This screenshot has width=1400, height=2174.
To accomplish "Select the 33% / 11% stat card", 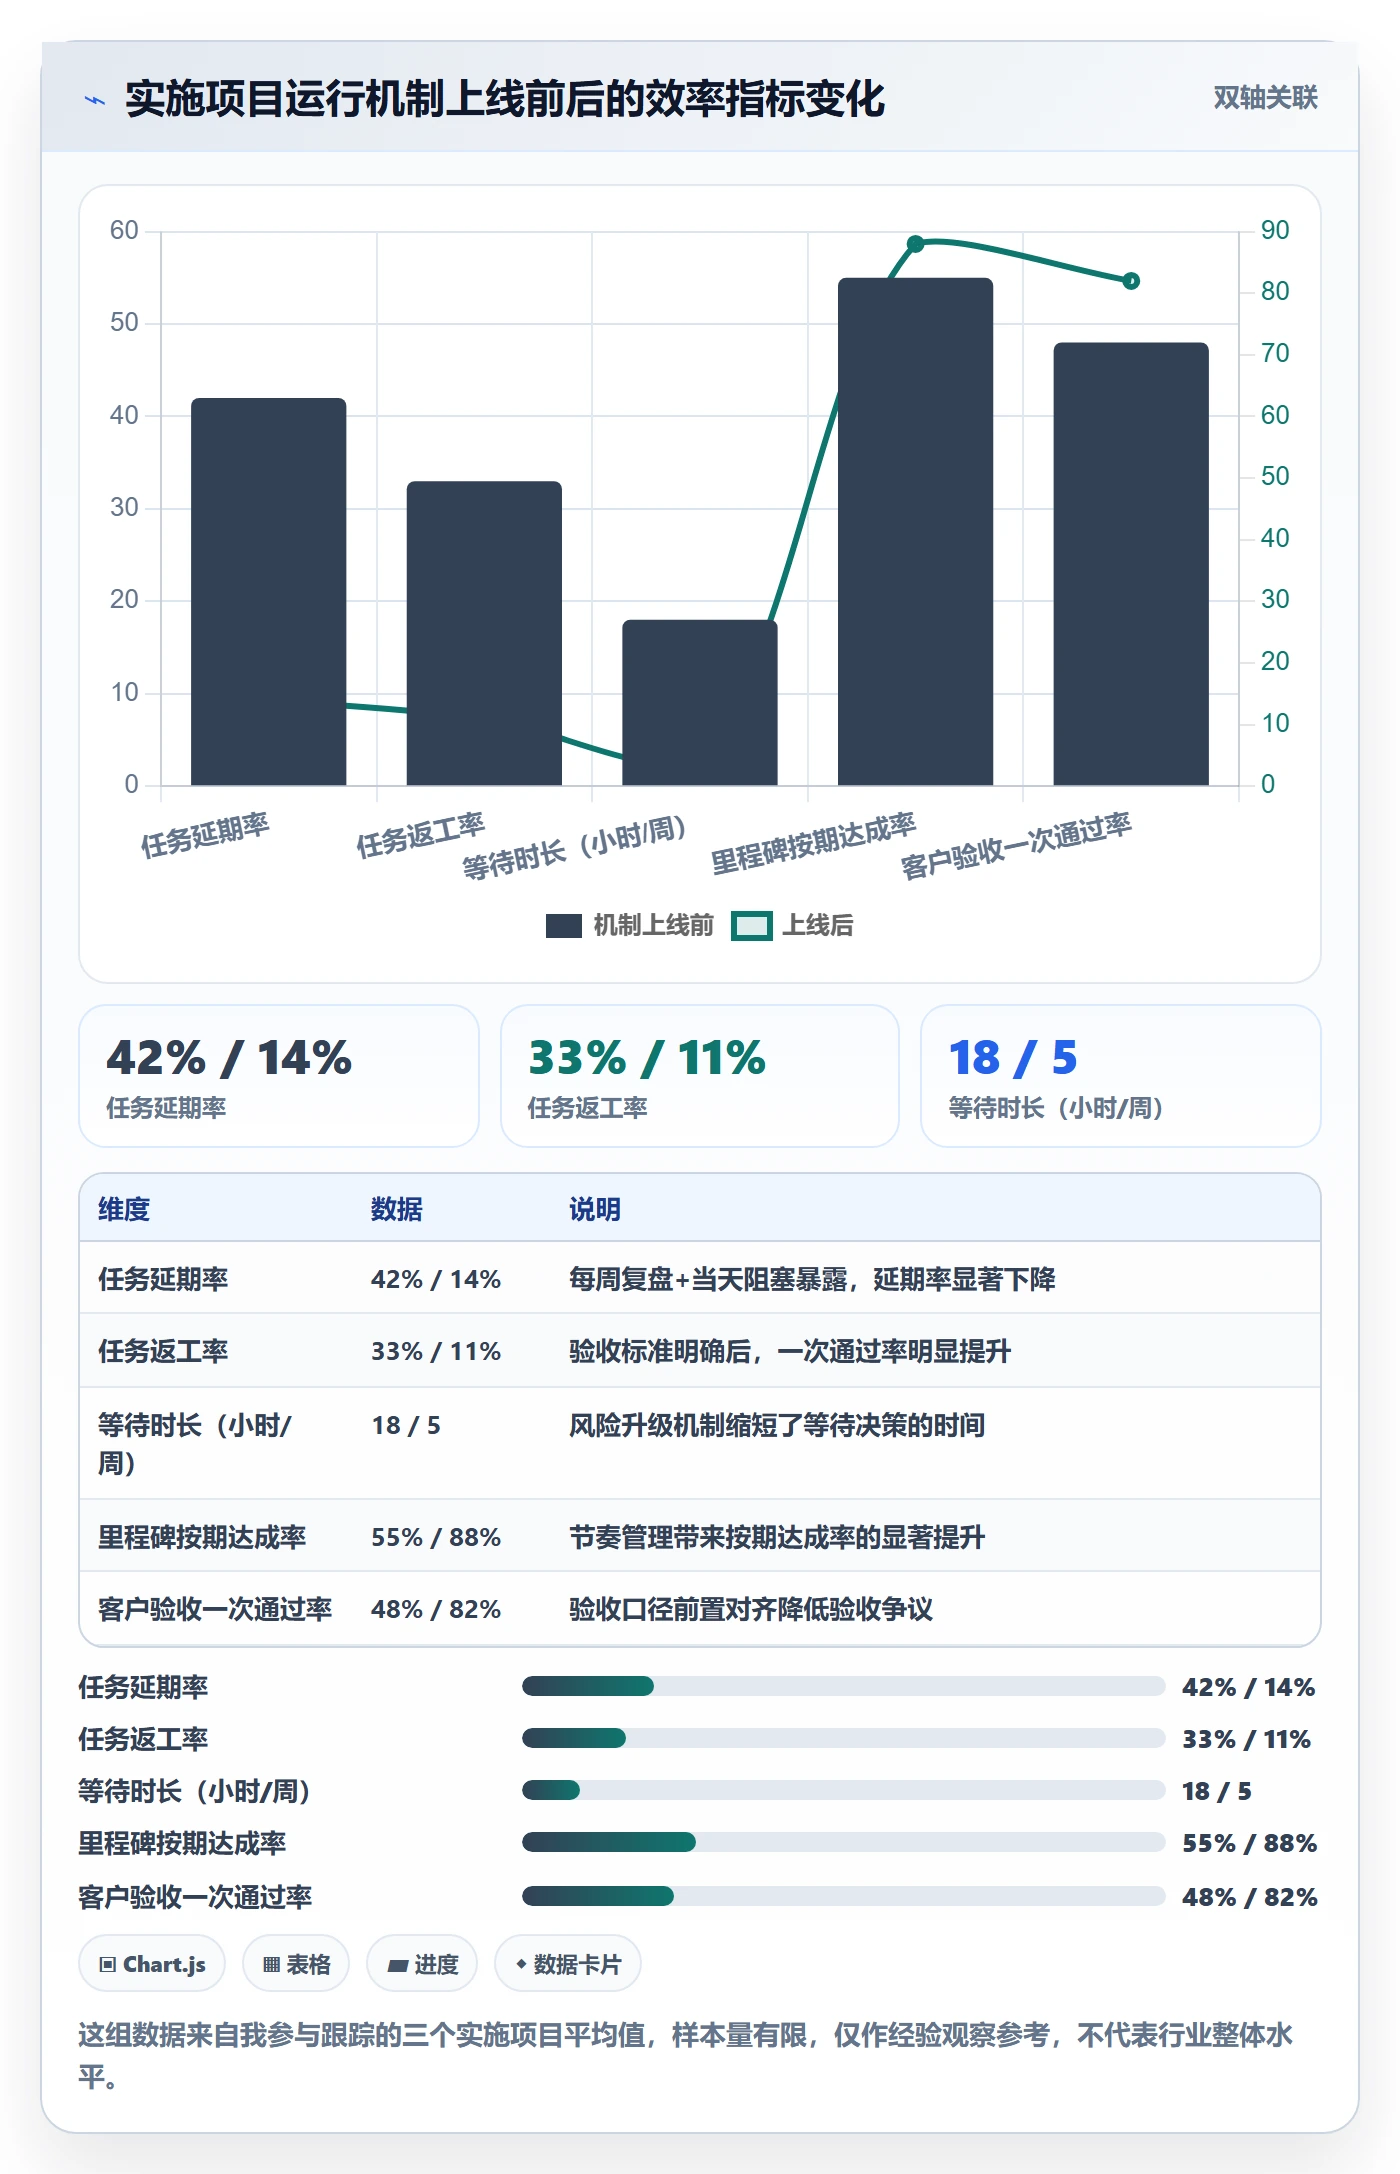I will point(700,1076).
